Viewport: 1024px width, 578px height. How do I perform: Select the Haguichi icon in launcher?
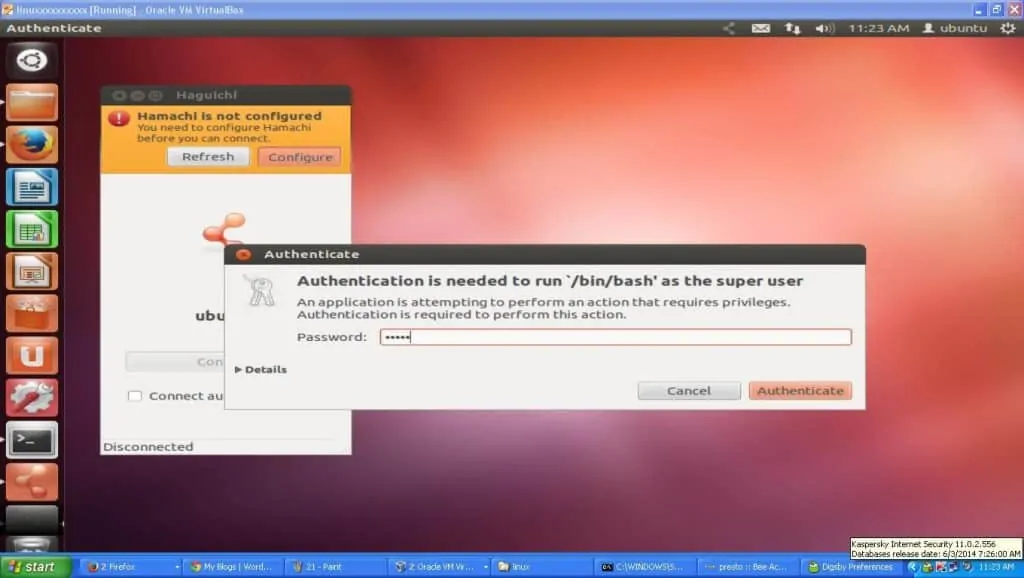(32, 482)
